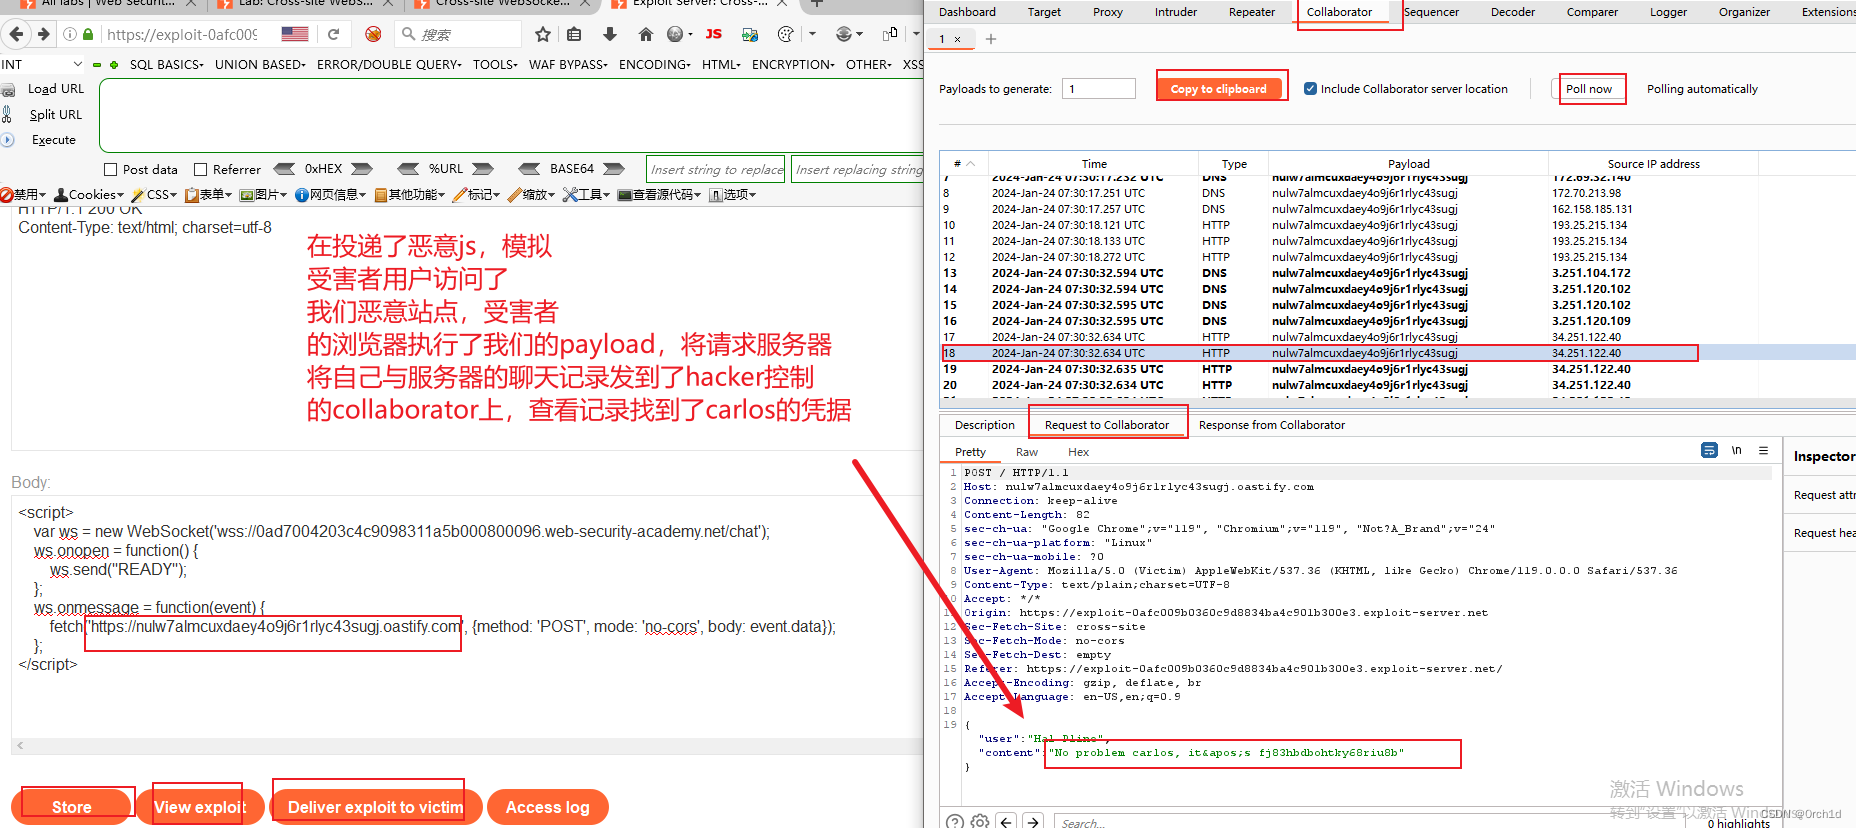The width and height of the screenshot is (1856, 828).
Task: Close Collaborator tab 1 with its x
Action: [957, 40]
